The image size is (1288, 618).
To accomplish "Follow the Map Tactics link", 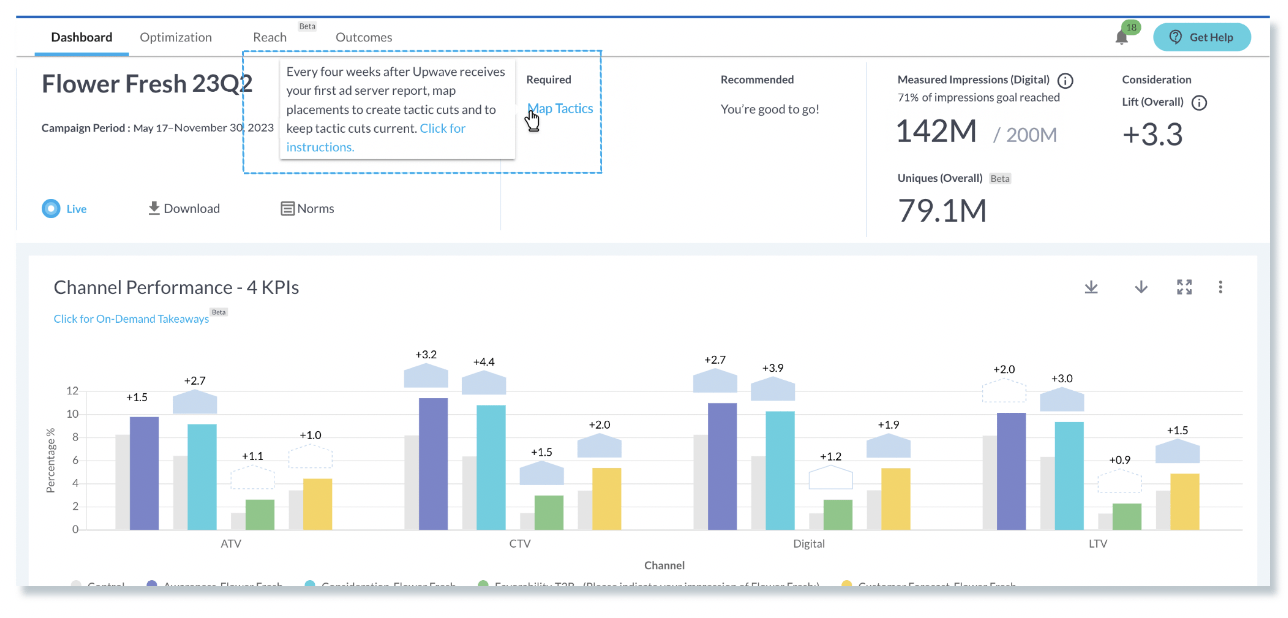I will pos(560,108).
